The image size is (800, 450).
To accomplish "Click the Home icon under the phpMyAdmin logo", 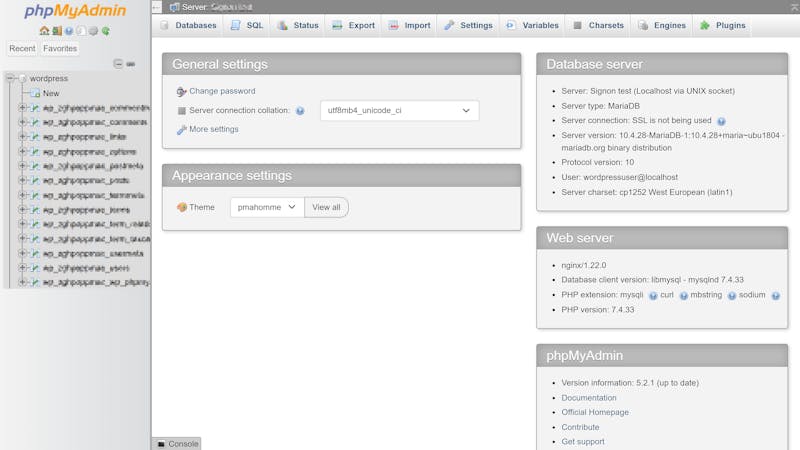I will [x=44, y=31].
